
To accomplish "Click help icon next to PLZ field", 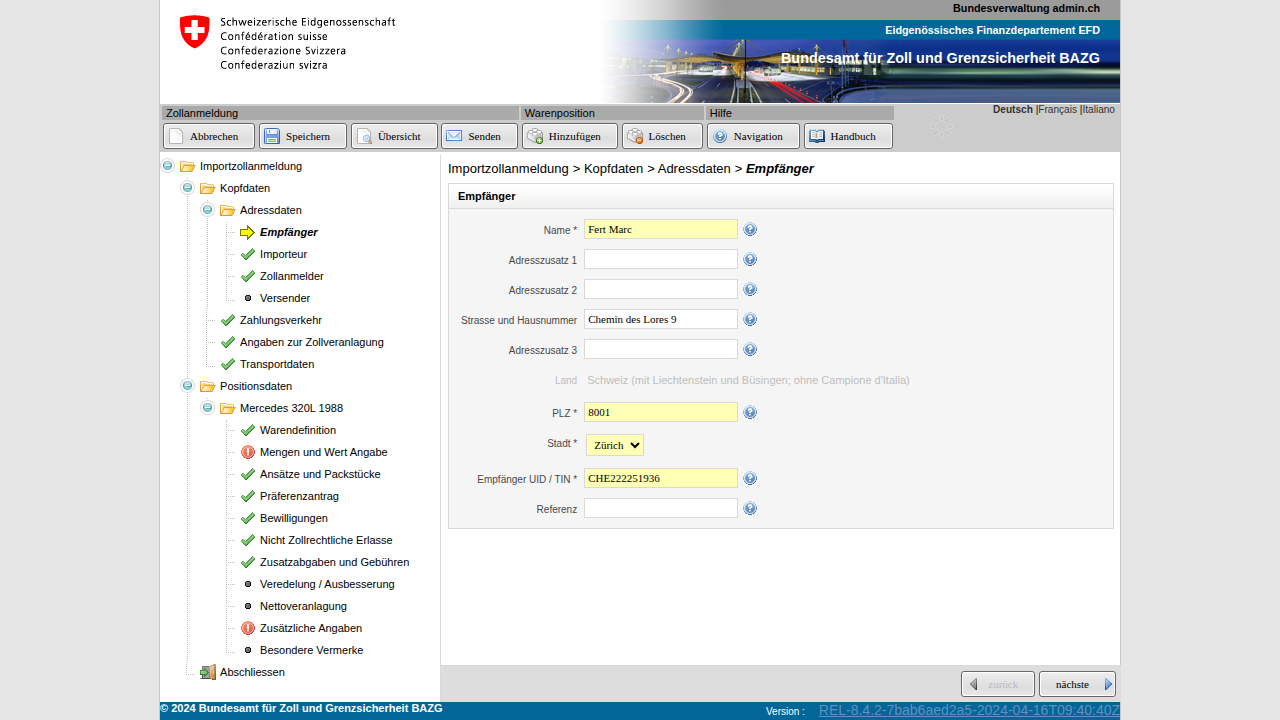I will [750, 413].
